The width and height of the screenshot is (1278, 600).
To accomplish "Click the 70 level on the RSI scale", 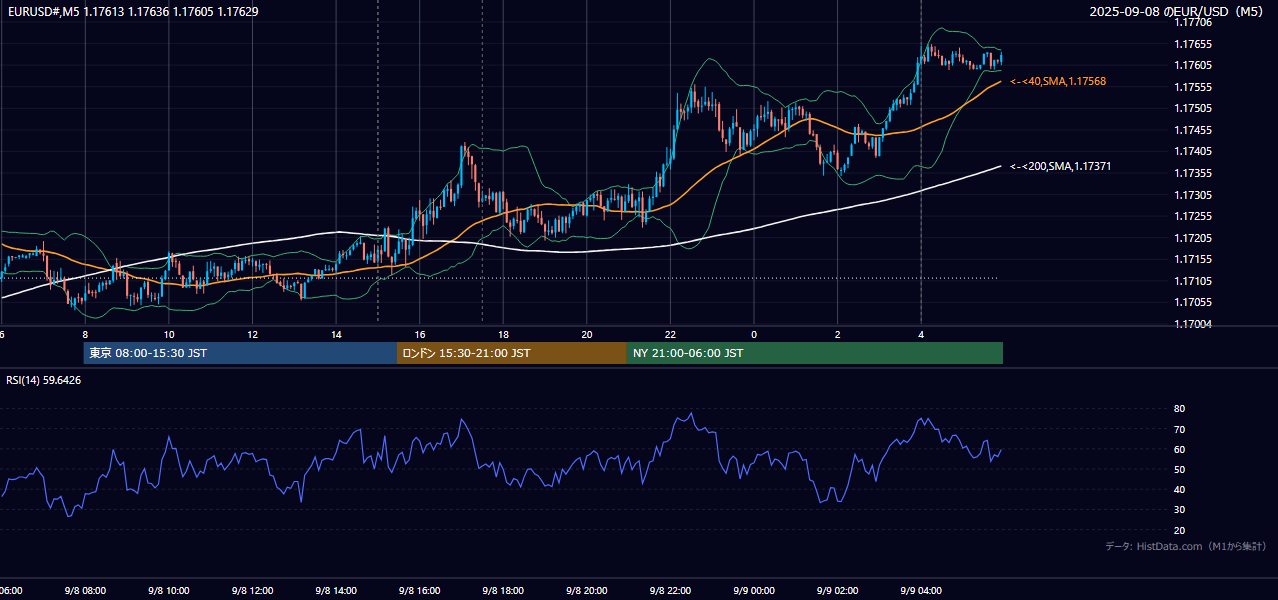I will (x=1179, y=429).
